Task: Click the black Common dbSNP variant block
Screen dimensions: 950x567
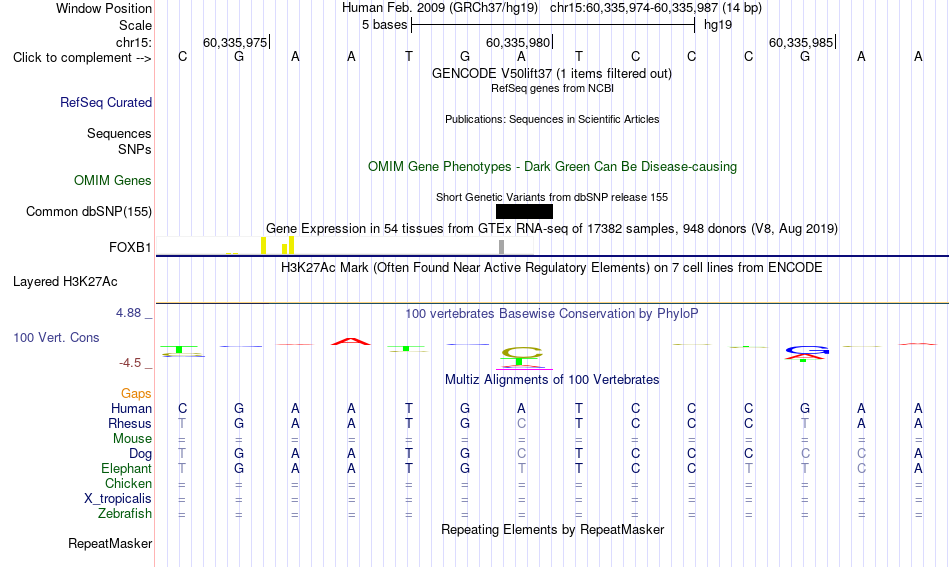Action: [524, 211]
